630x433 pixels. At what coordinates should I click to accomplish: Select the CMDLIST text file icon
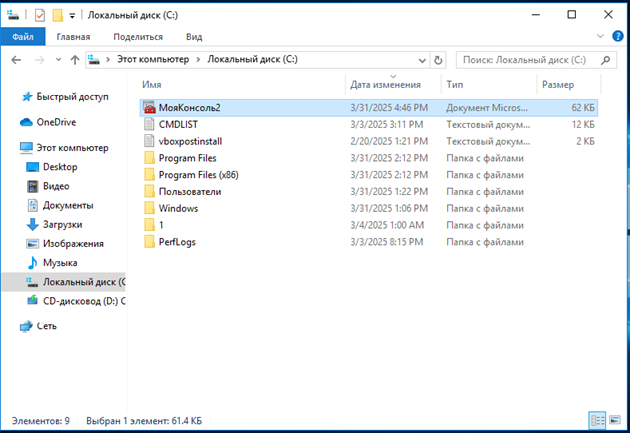click(x=149, y=125)
